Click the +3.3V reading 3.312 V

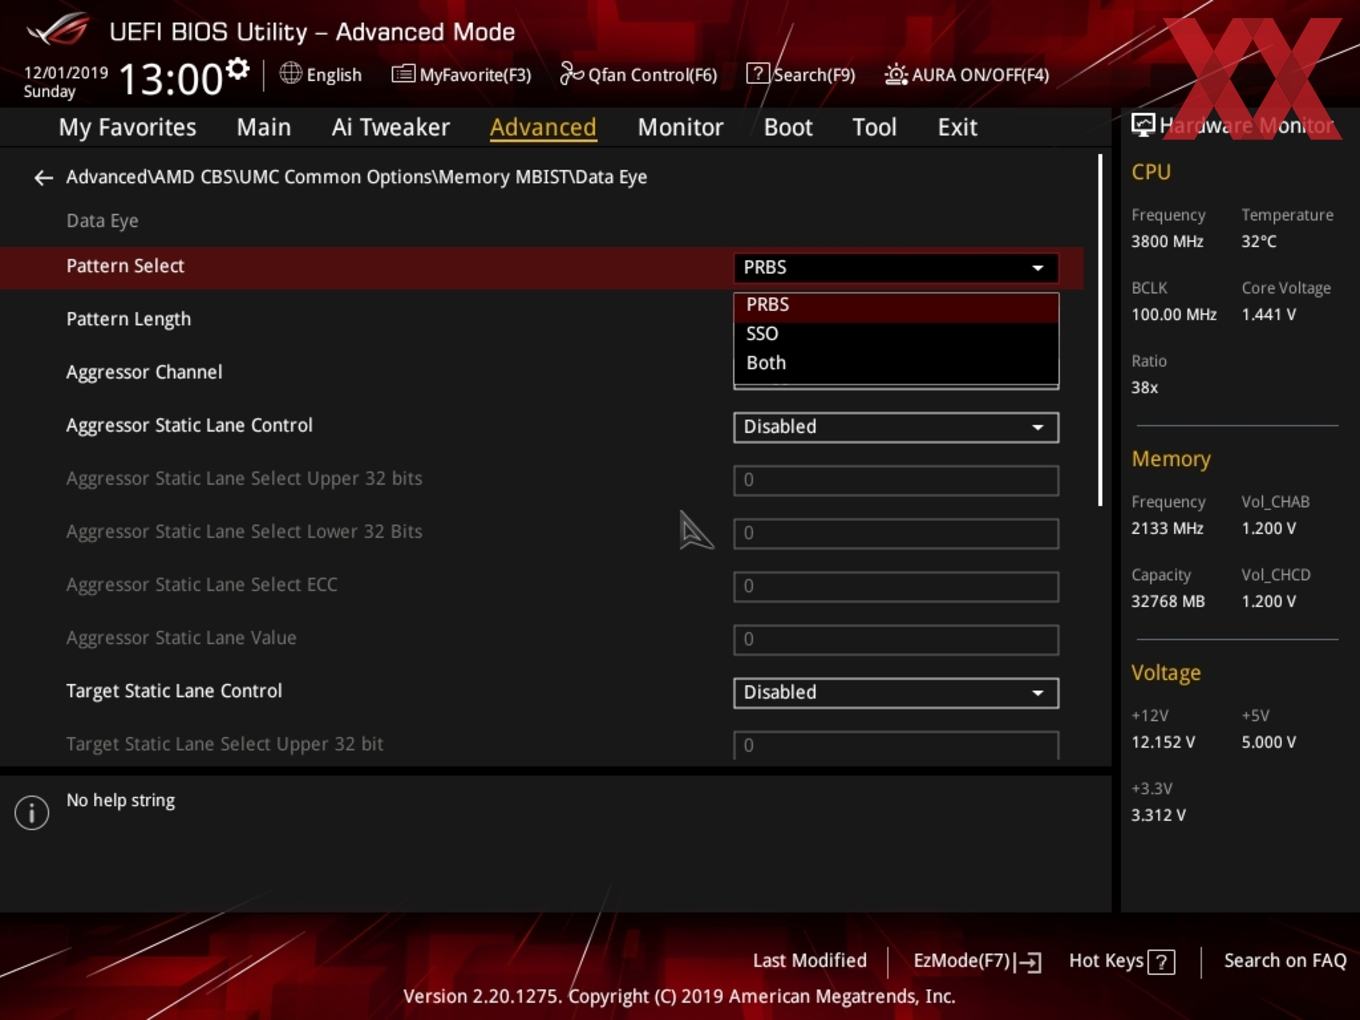point(1158,816)
